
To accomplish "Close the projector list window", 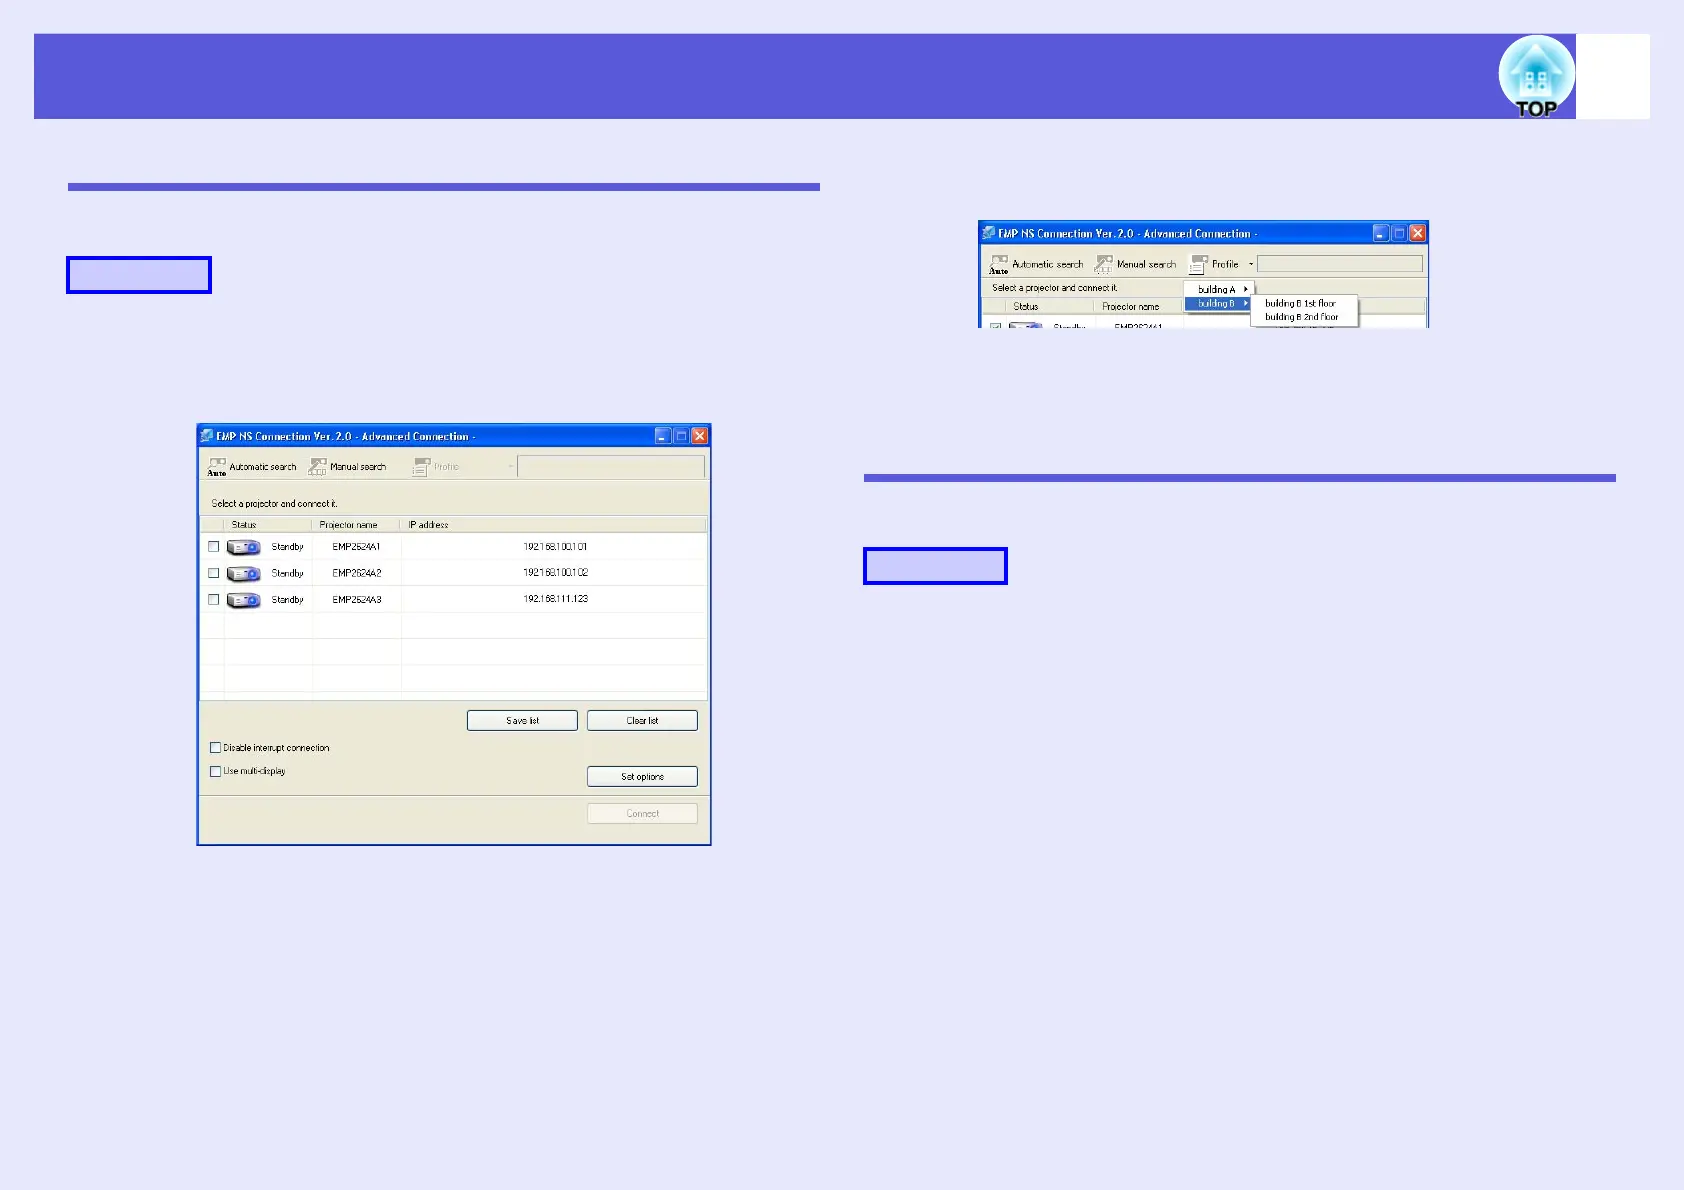I will [x=700, y=436].
